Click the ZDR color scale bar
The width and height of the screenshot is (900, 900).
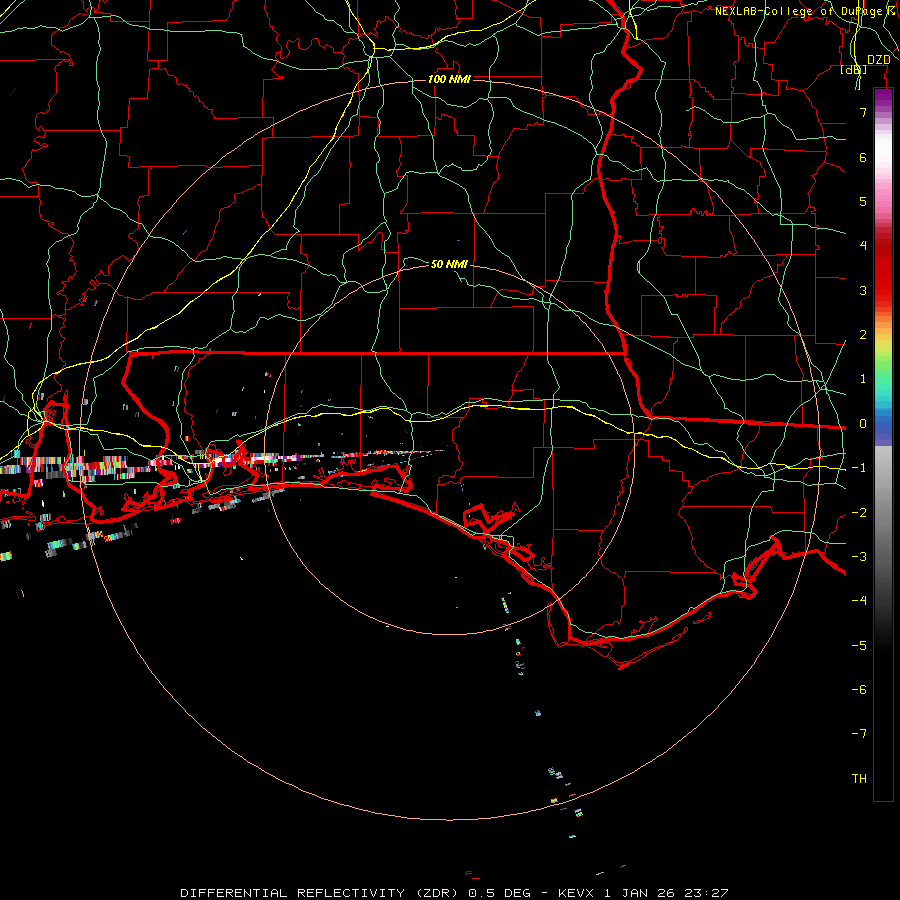[x=883, y=444]
